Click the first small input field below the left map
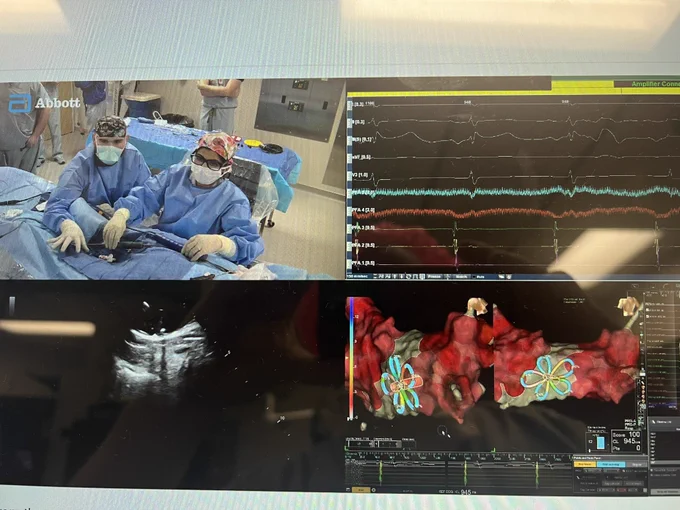 359,444
